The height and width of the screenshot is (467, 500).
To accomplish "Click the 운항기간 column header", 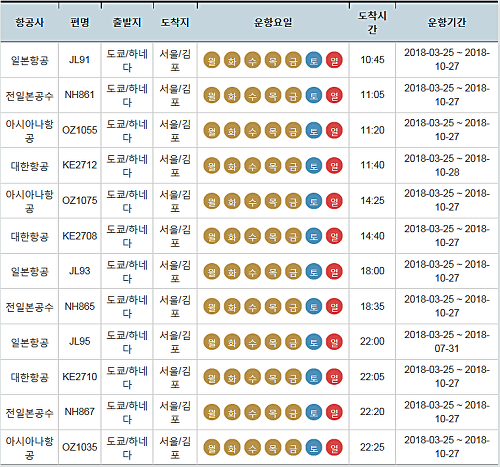I will tap(447, 22).
